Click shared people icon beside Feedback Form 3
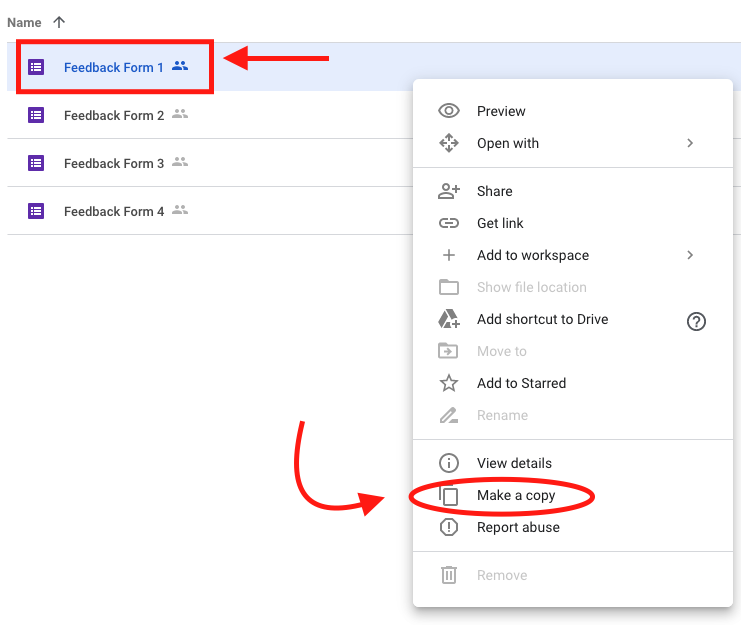 (180, 162)
